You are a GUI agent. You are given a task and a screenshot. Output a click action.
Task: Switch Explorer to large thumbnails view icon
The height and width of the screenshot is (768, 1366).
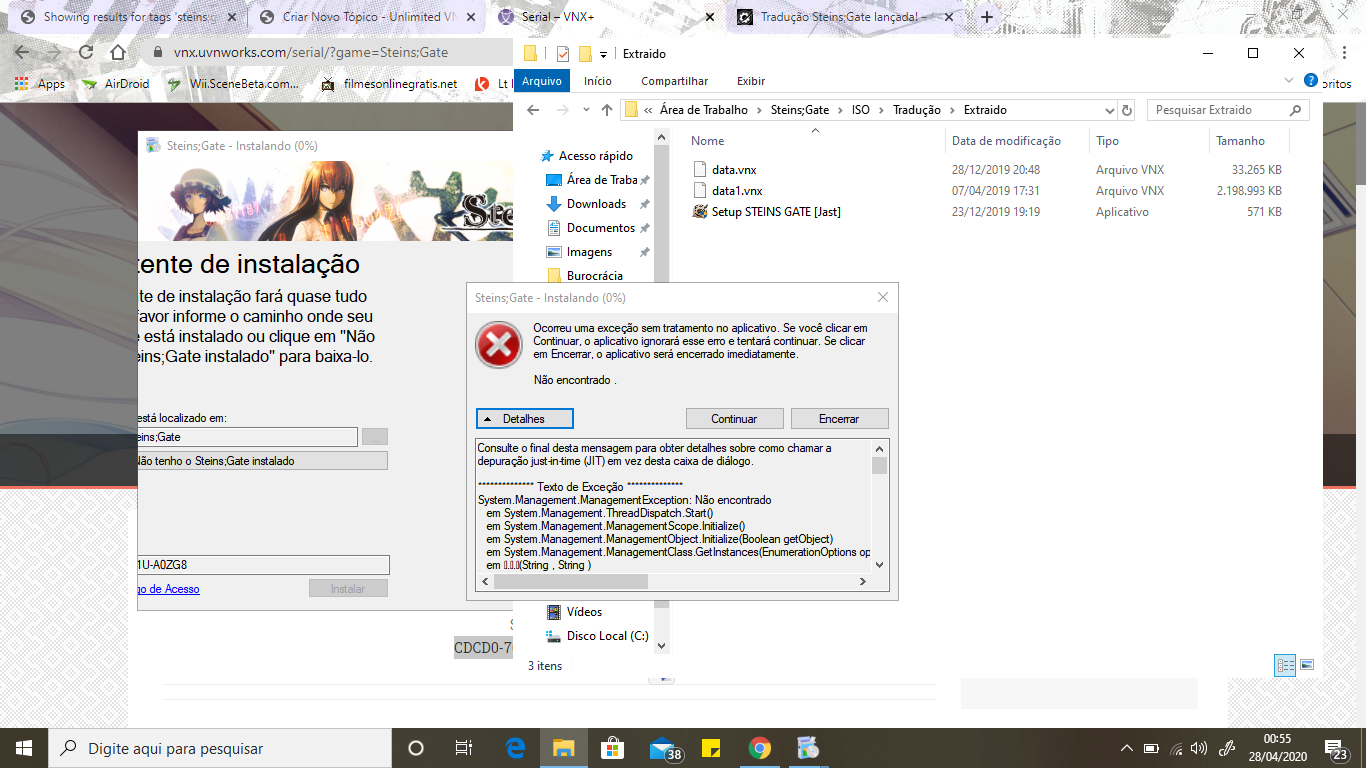pyautogui.click(x=1306, y=665)
